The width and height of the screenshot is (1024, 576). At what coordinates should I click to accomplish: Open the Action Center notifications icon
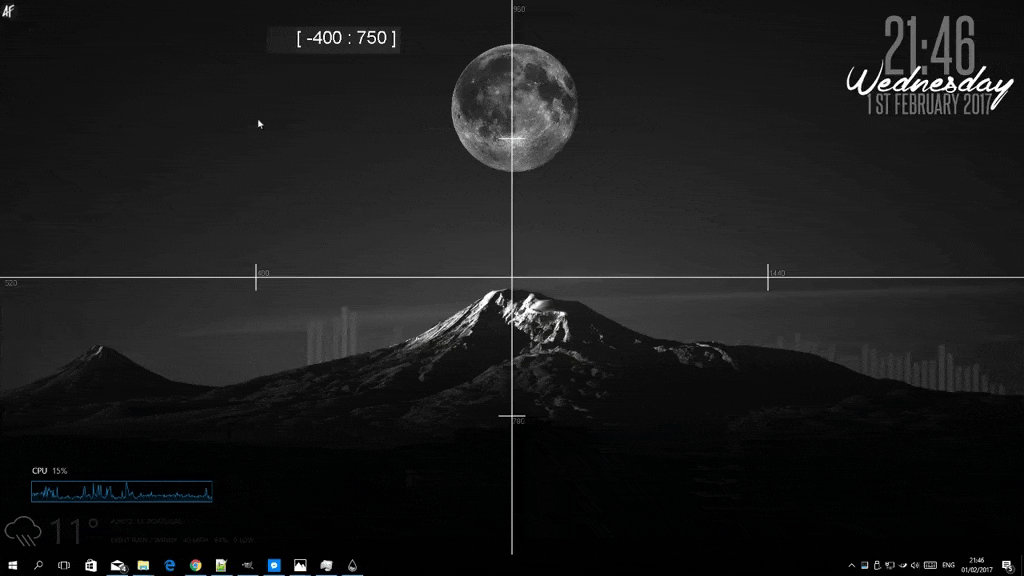[x=1007, y=565]
